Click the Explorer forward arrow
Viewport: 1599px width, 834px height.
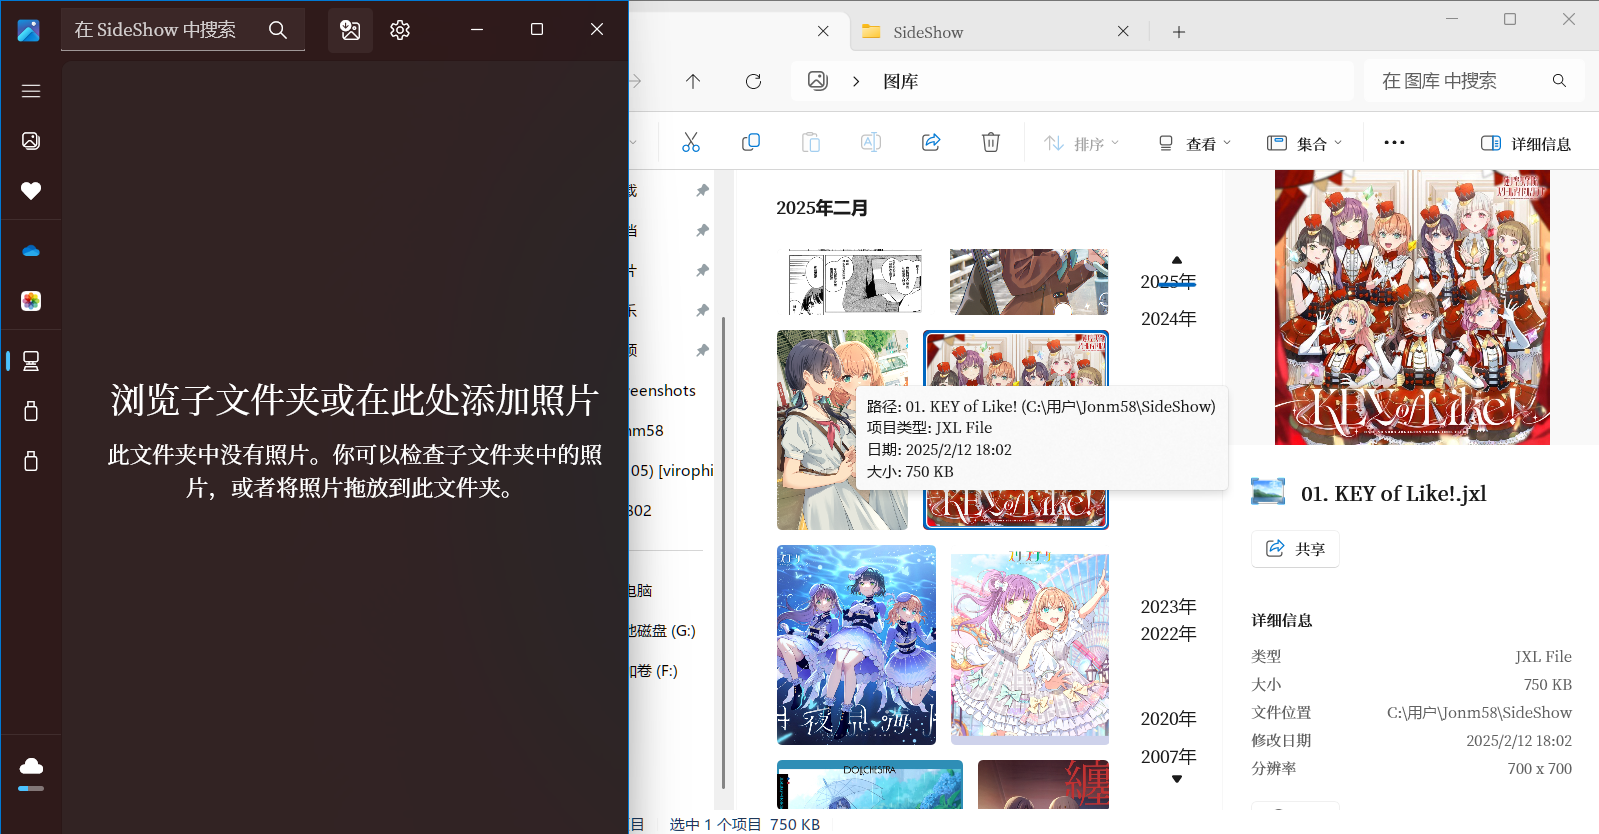click(636, 81)
